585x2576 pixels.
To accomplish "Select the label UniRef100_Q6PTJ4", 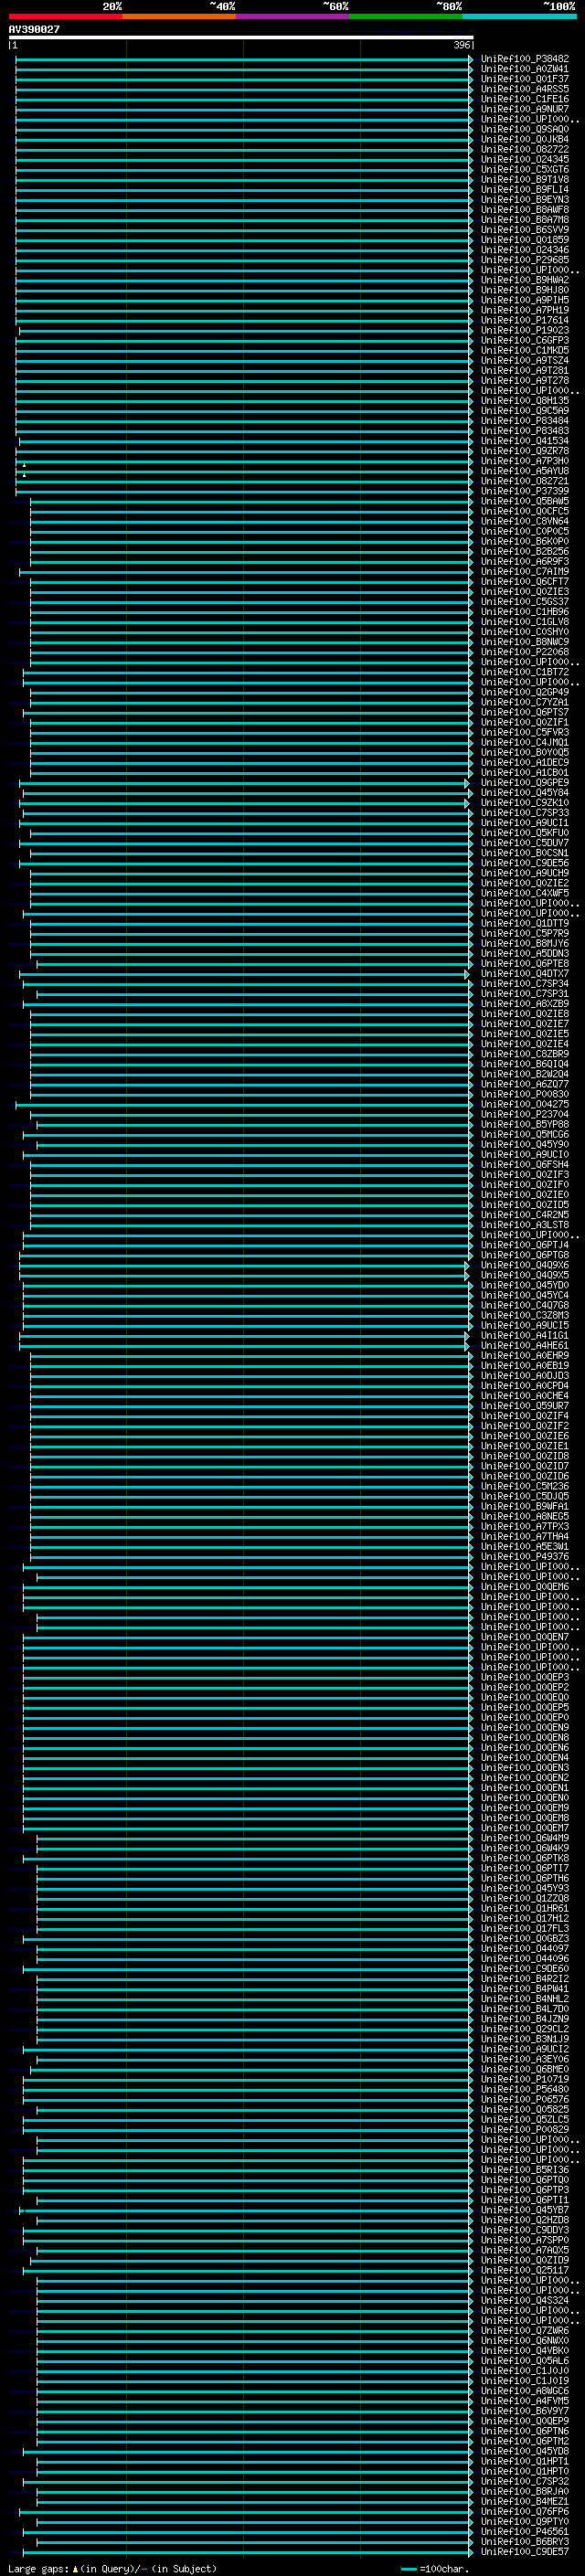I will (x=525, y=1245).
